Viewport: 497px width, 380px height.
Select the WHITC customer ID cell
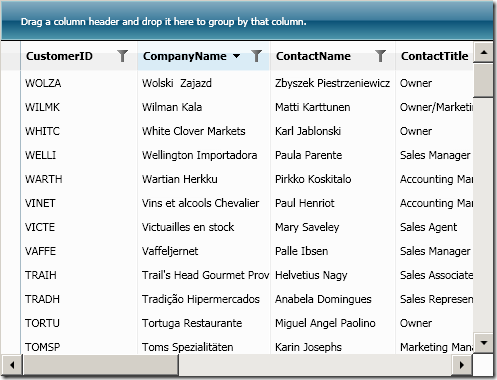pos(79,131)
